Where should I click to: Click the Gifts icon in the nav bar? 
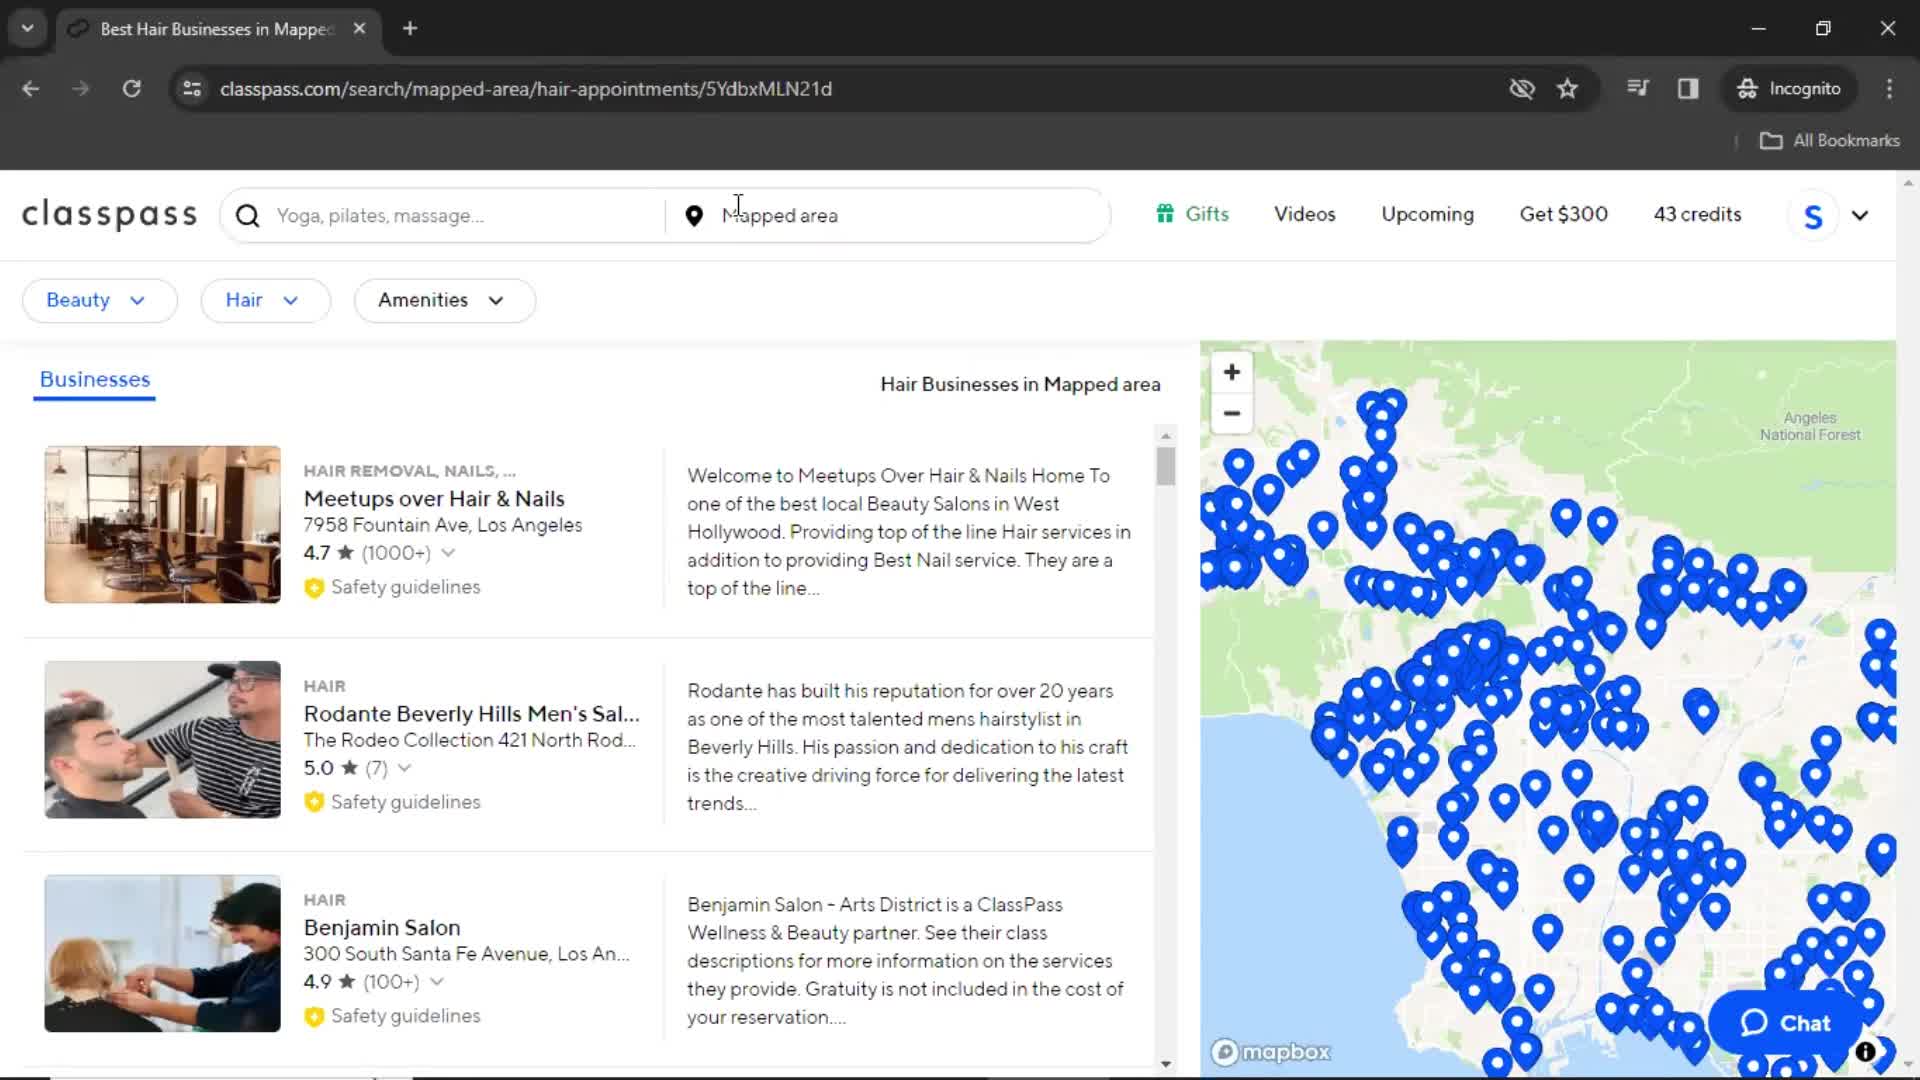click(1162, 214)
